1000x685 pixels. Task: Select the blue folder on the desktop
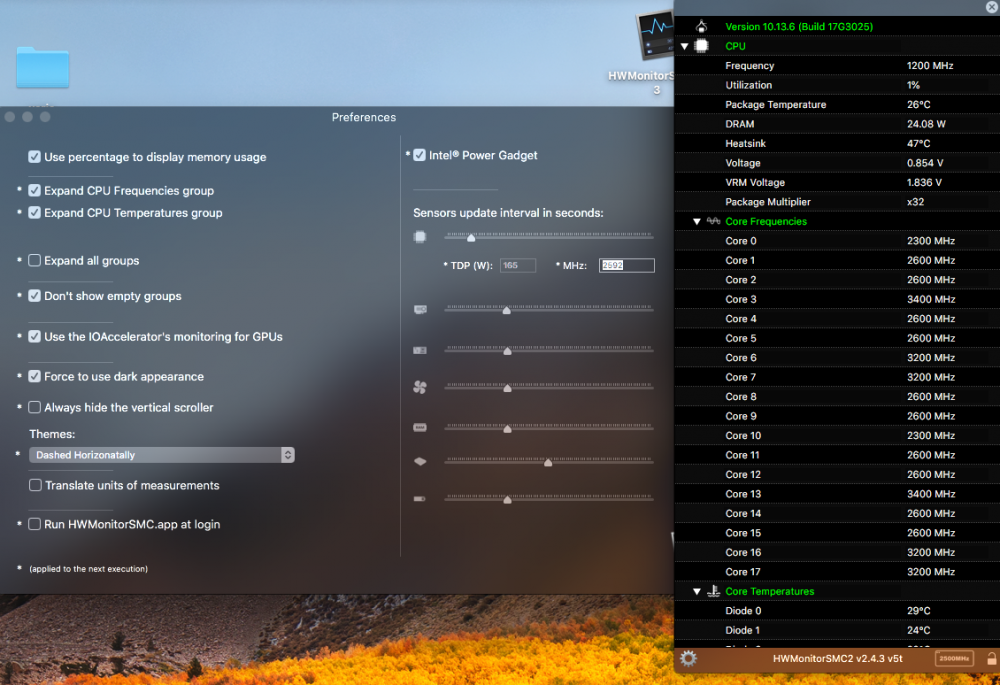tap(43, 67)
